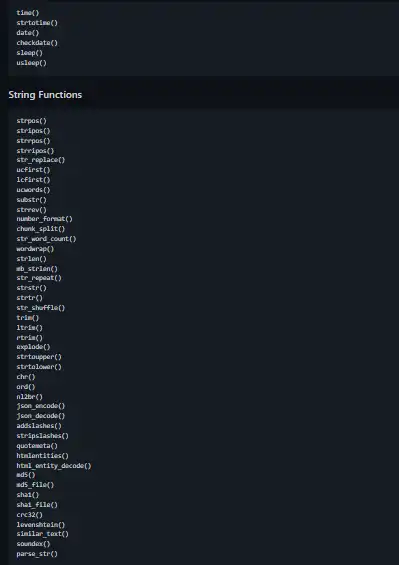This screenshot has width=399, height=565.
Task: Click the String Functions heading
Action: pyautogui.click(x=45, y=95)
